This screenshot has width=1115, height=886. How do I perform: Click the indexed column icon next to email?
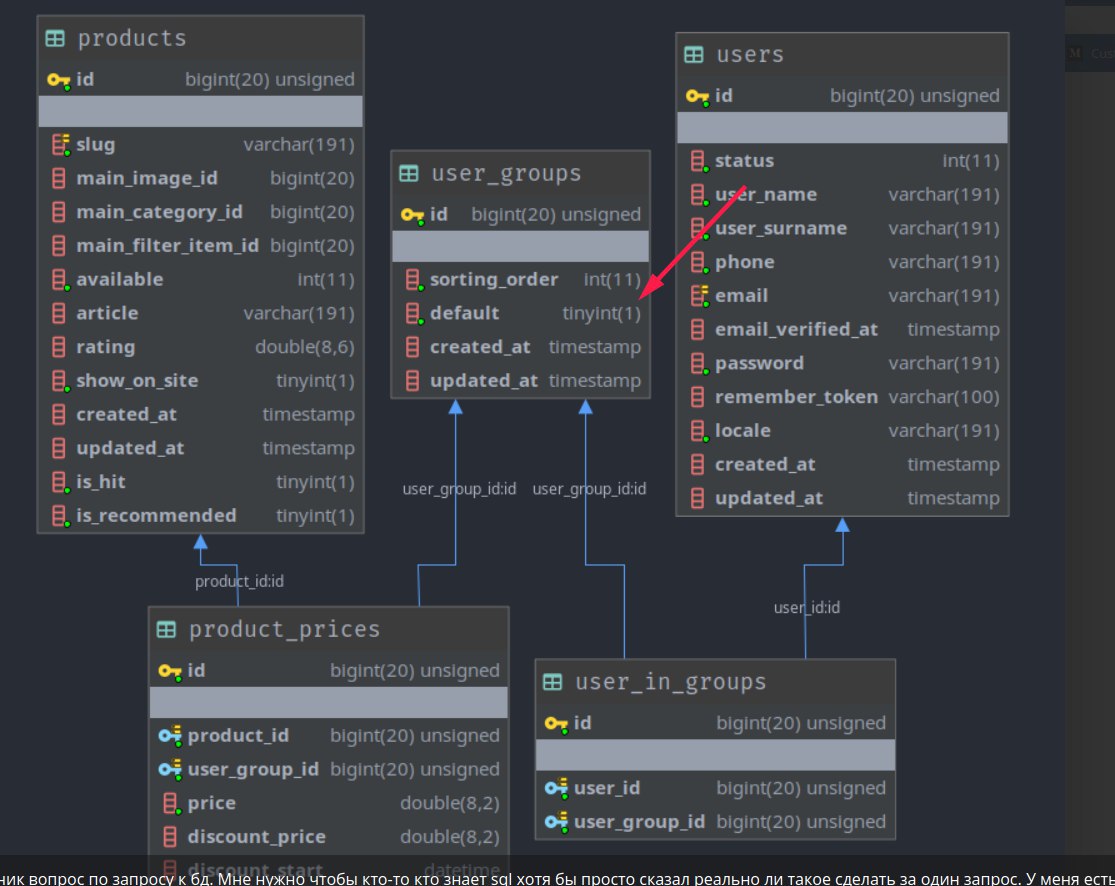(700, 296)
